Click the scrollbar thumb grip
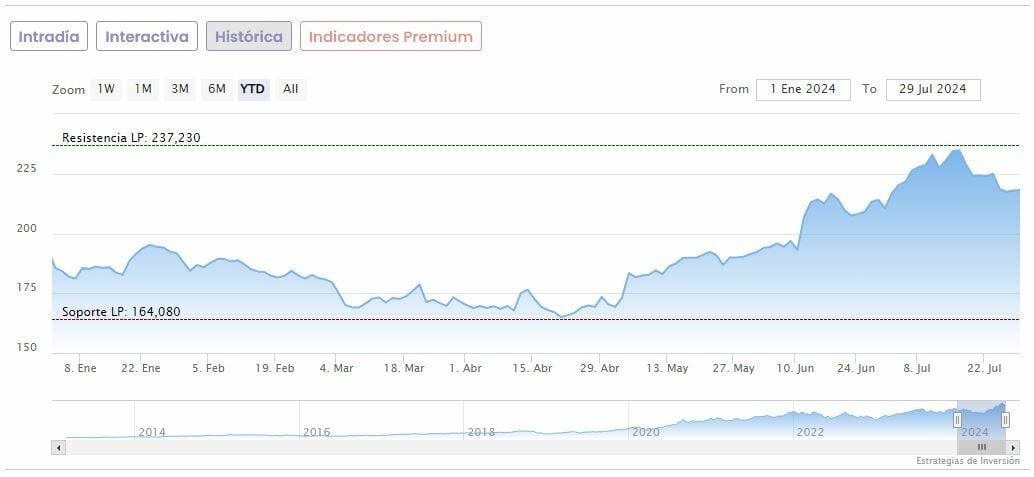Screen dimensions: 1034x477 click(x=982, y=447)
